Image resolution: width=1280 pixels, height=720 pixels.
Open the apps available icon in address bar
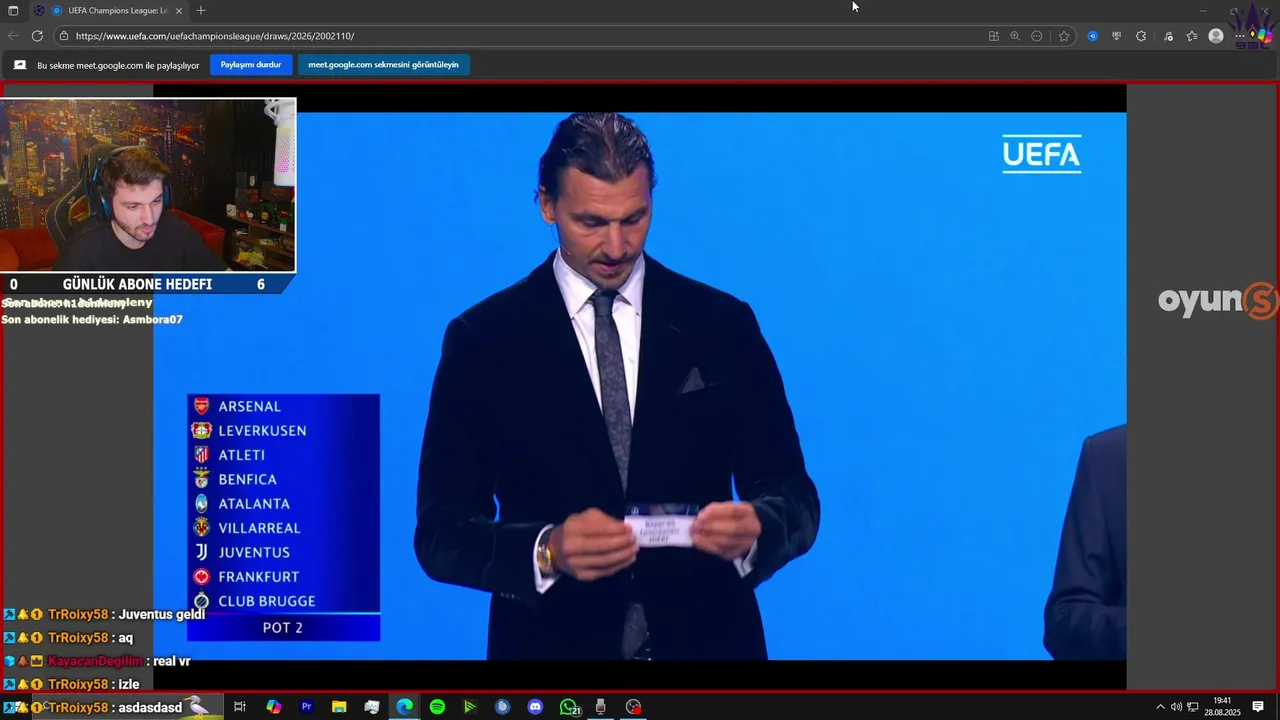tap(994, 36)
